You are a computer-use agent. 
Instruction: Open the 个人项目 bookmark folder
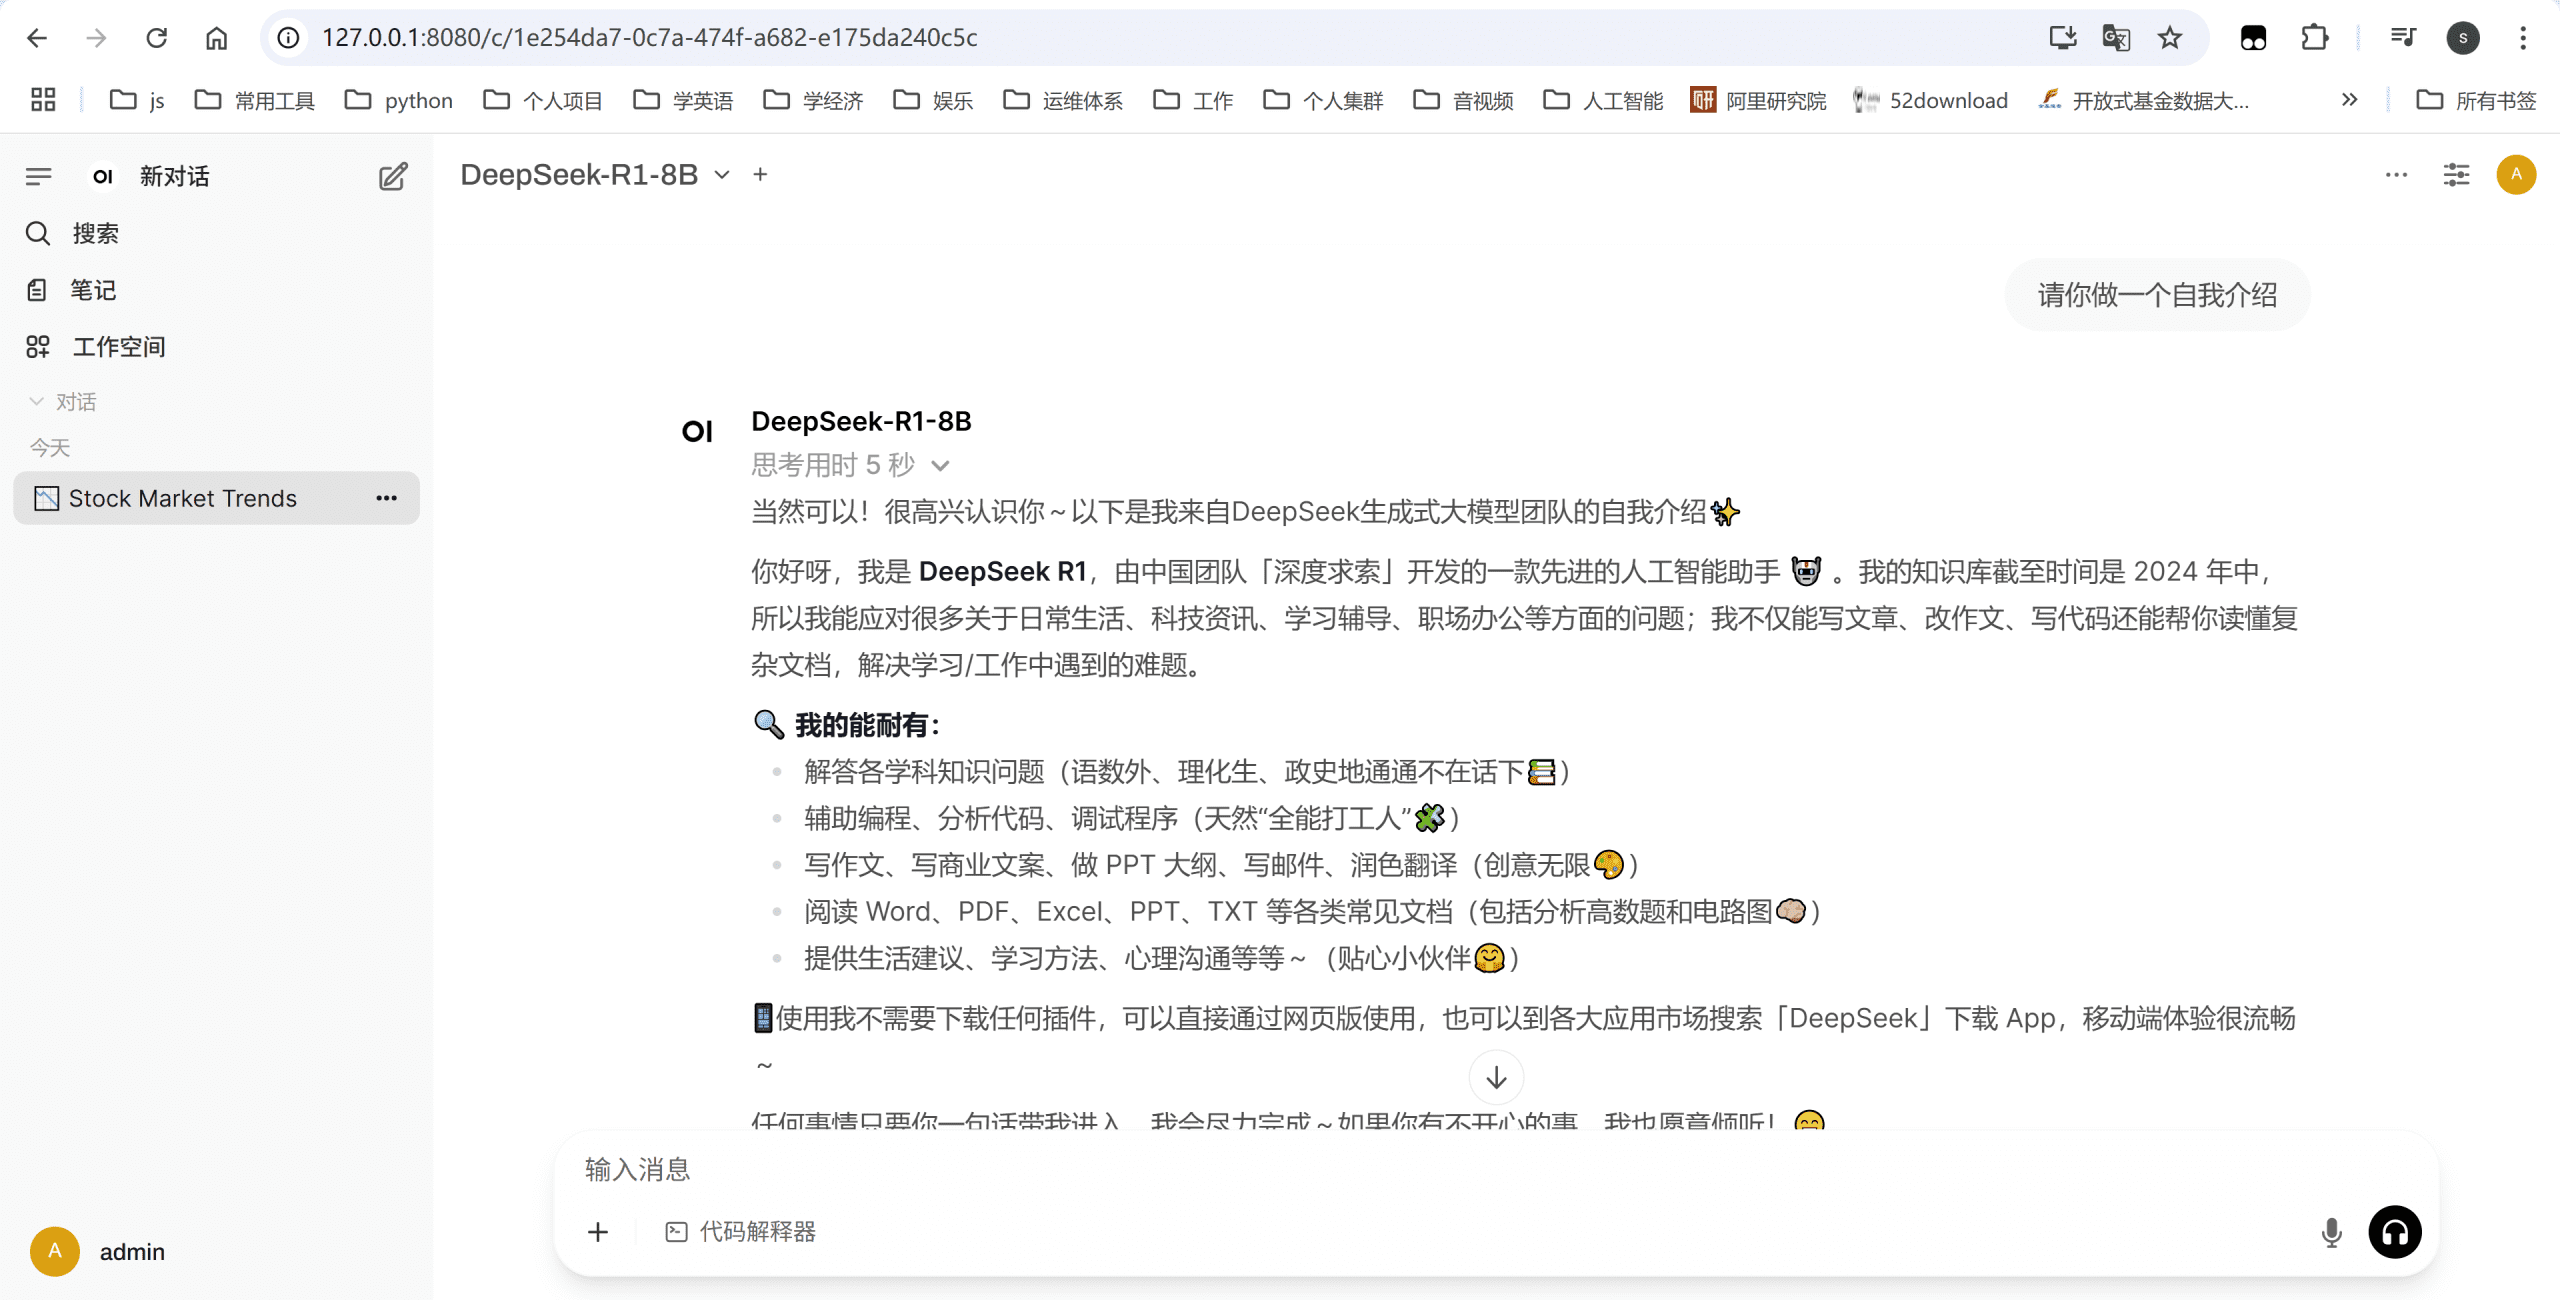542,100
